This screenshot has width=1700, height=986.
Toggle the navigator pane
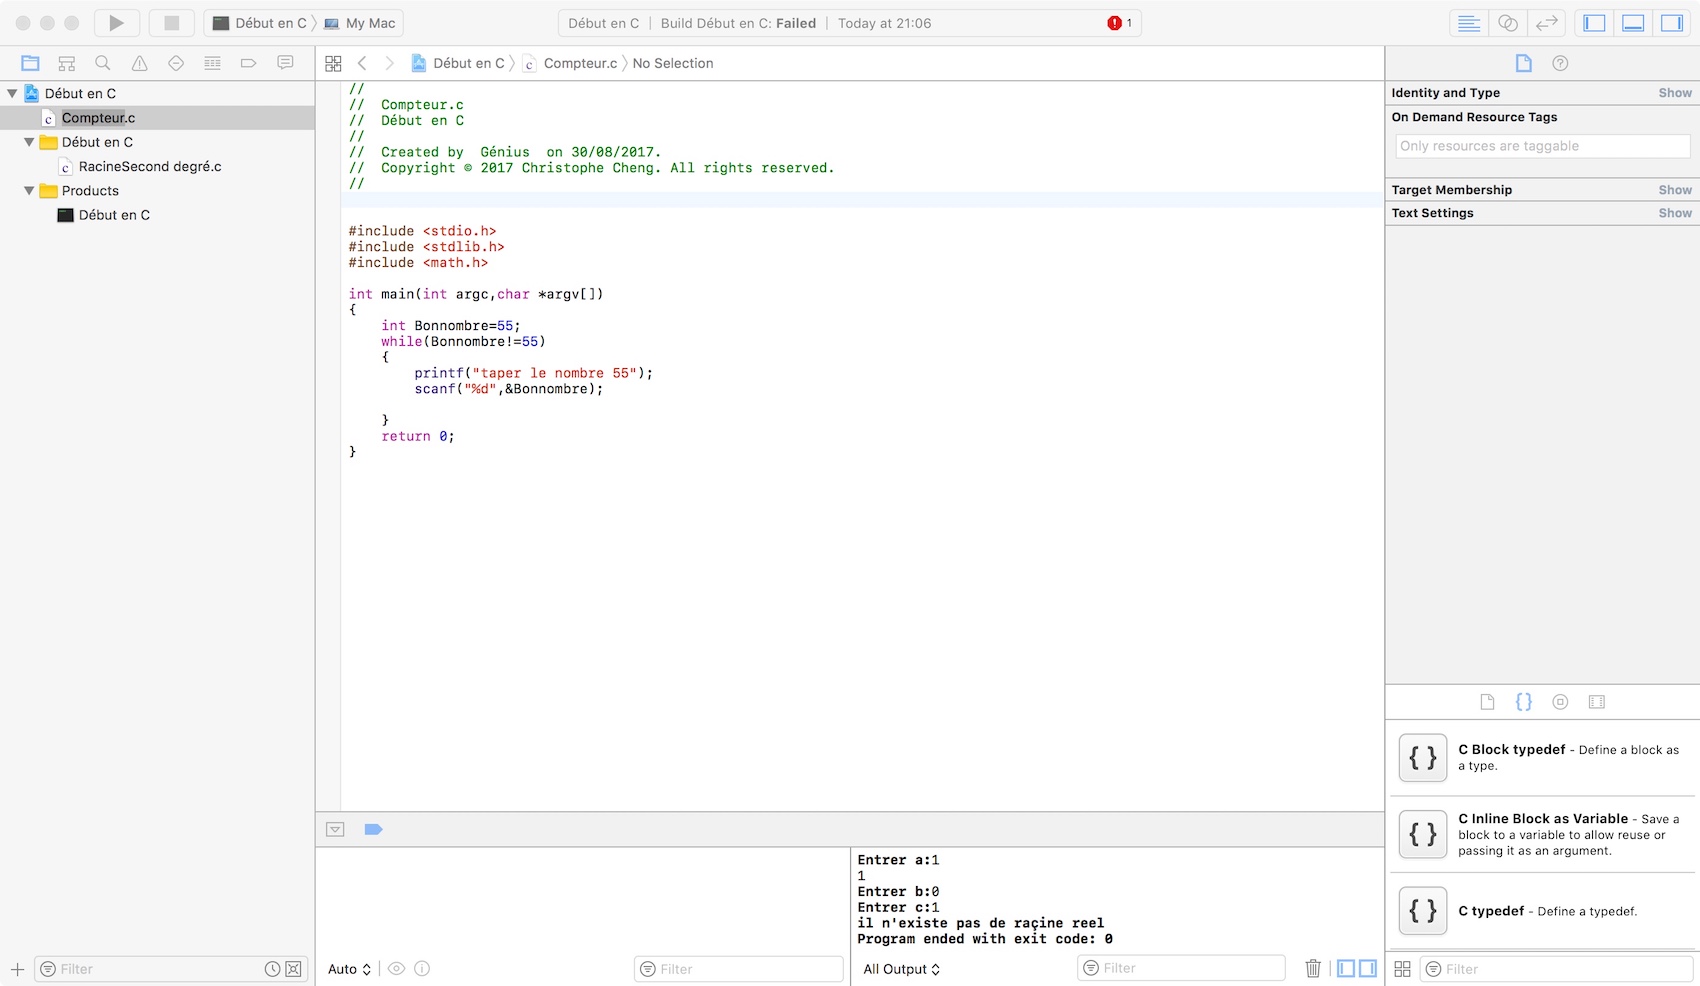point(1594,23)
